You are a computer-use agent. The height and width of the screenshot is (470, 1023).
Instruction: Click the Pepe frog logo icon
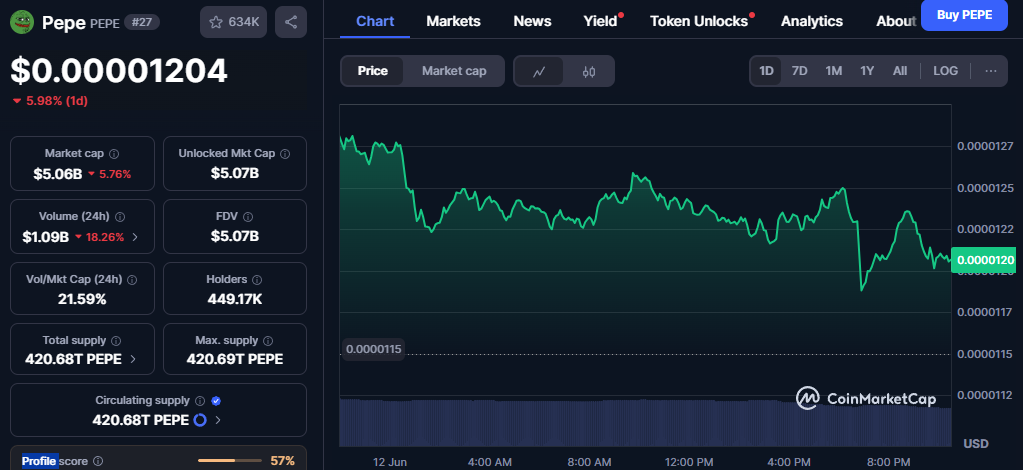coord(22,22)
